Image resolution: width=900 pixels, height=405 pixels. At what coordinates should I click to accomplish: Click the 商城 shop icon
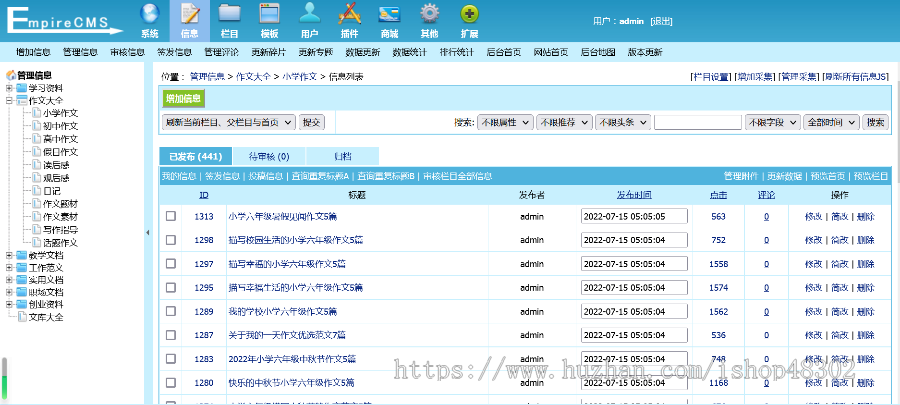(389, 14)
